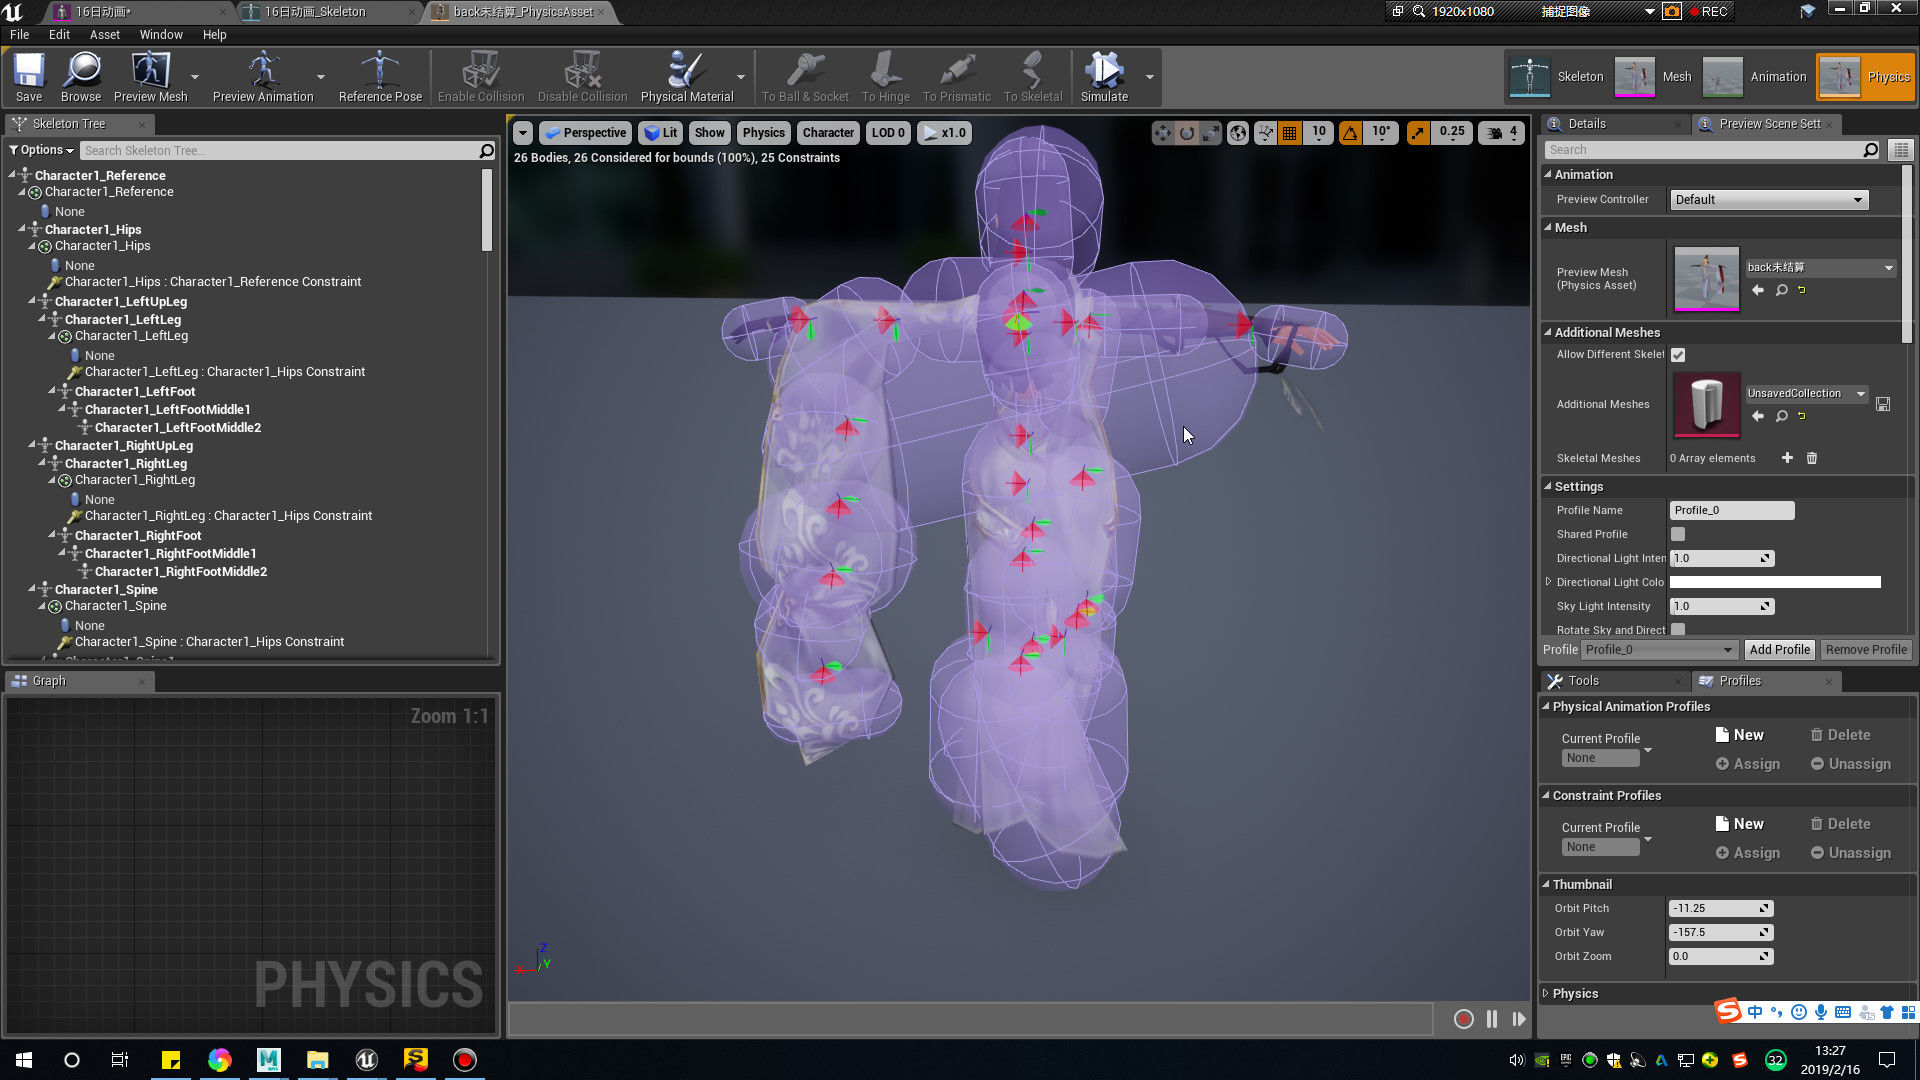Save the Additional Meshes collection icon

point(1883,404)
